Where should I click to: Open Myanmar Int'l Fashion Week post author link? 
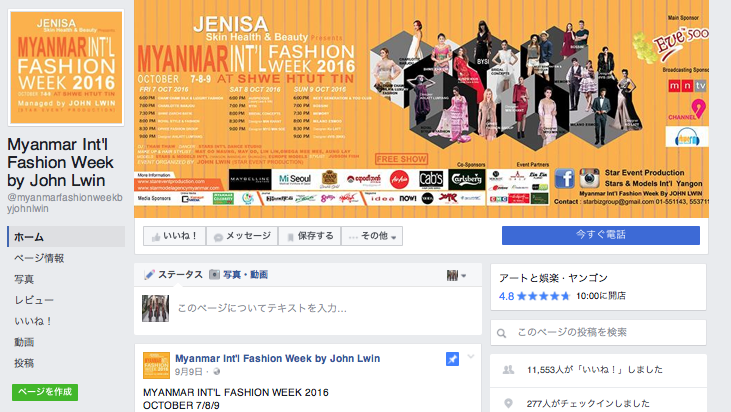277,358
